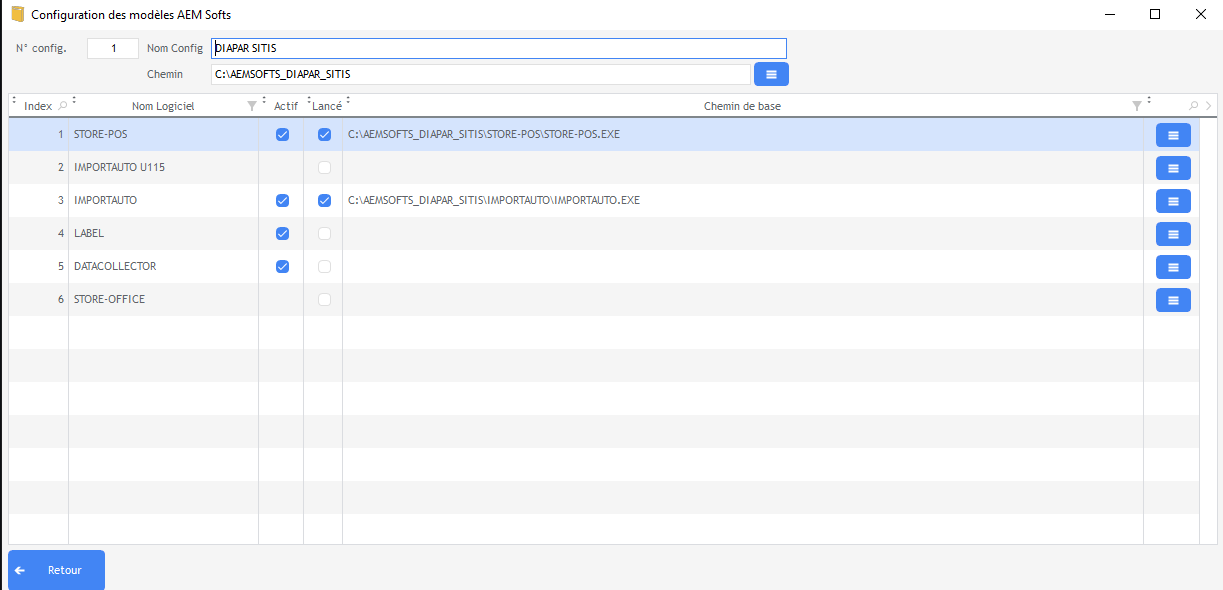Click the Lancé column header
The image size is (1223, 590).
coord(327,106)
